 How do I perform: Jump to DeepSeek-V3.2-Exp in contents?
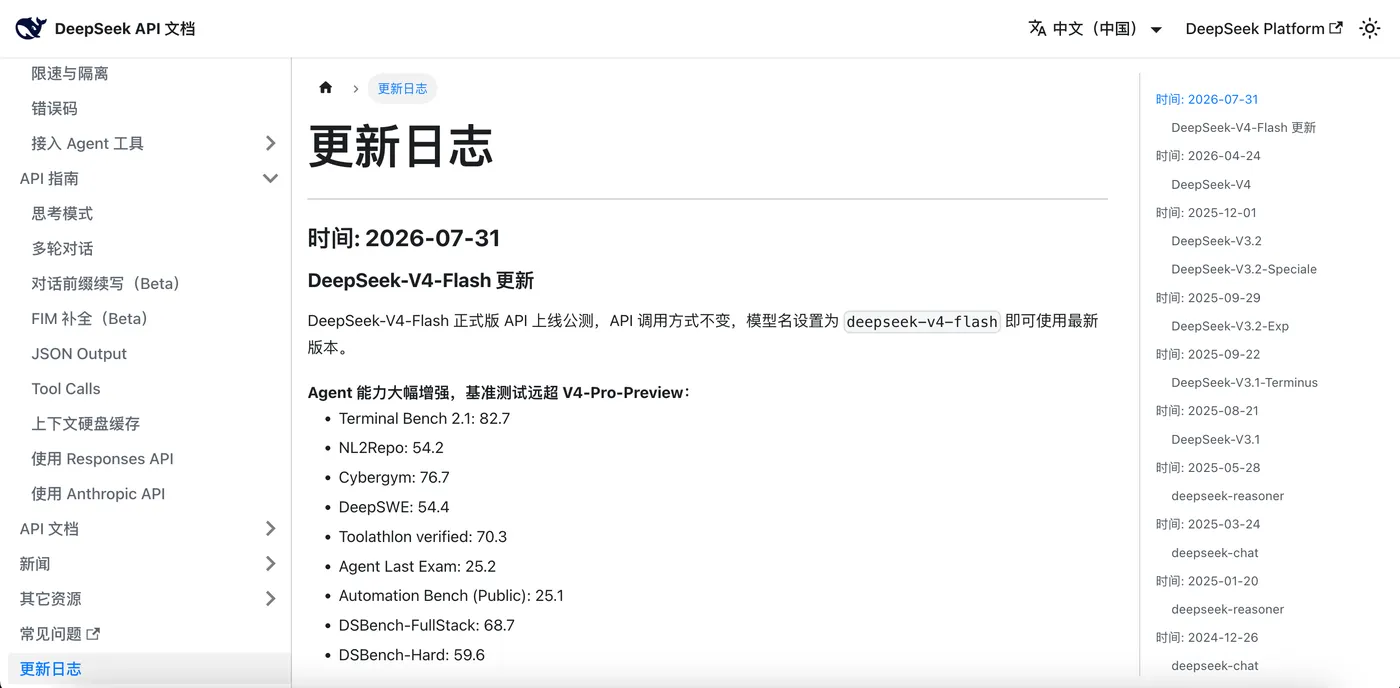click(1230, 325)
